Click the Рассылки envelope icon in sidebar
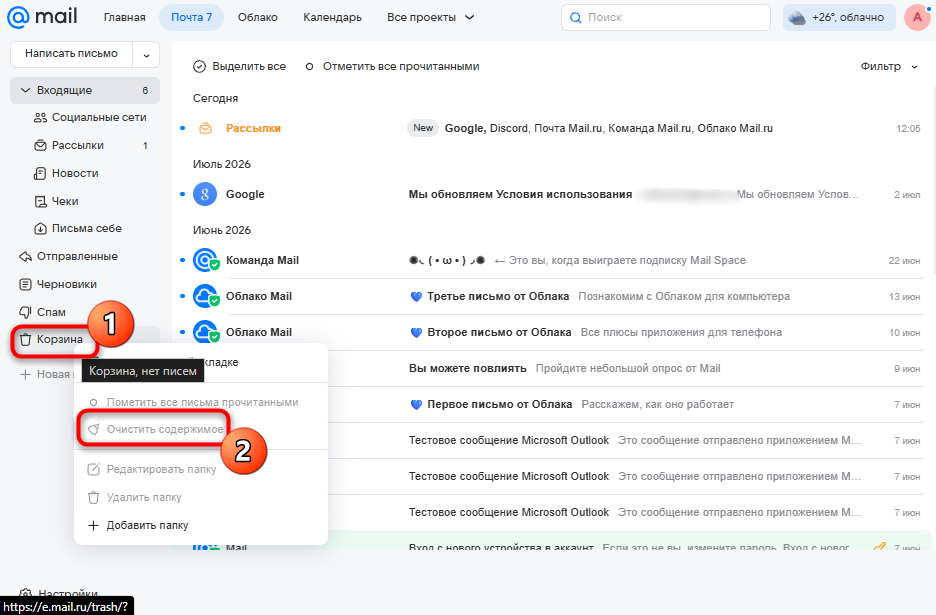 click(x=40, y=145)
